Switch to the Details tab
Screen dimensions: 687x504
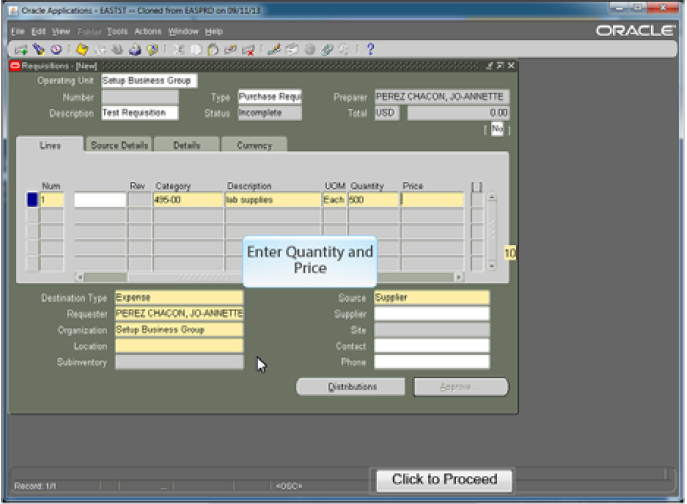click(187, 145)
